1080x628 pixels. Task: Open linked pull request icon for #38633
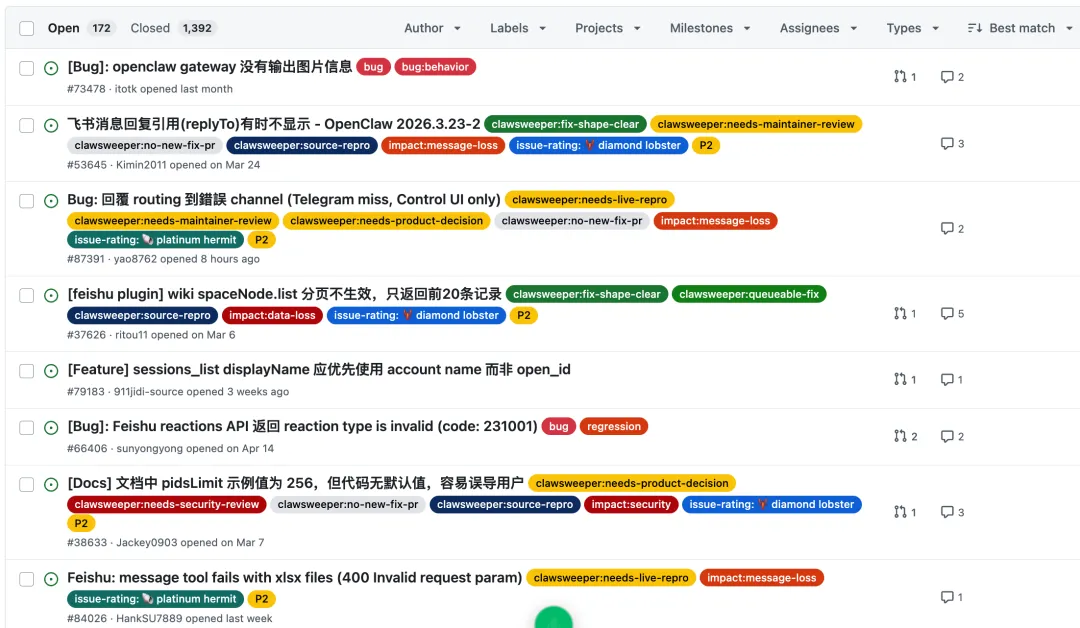coord(900,512)
